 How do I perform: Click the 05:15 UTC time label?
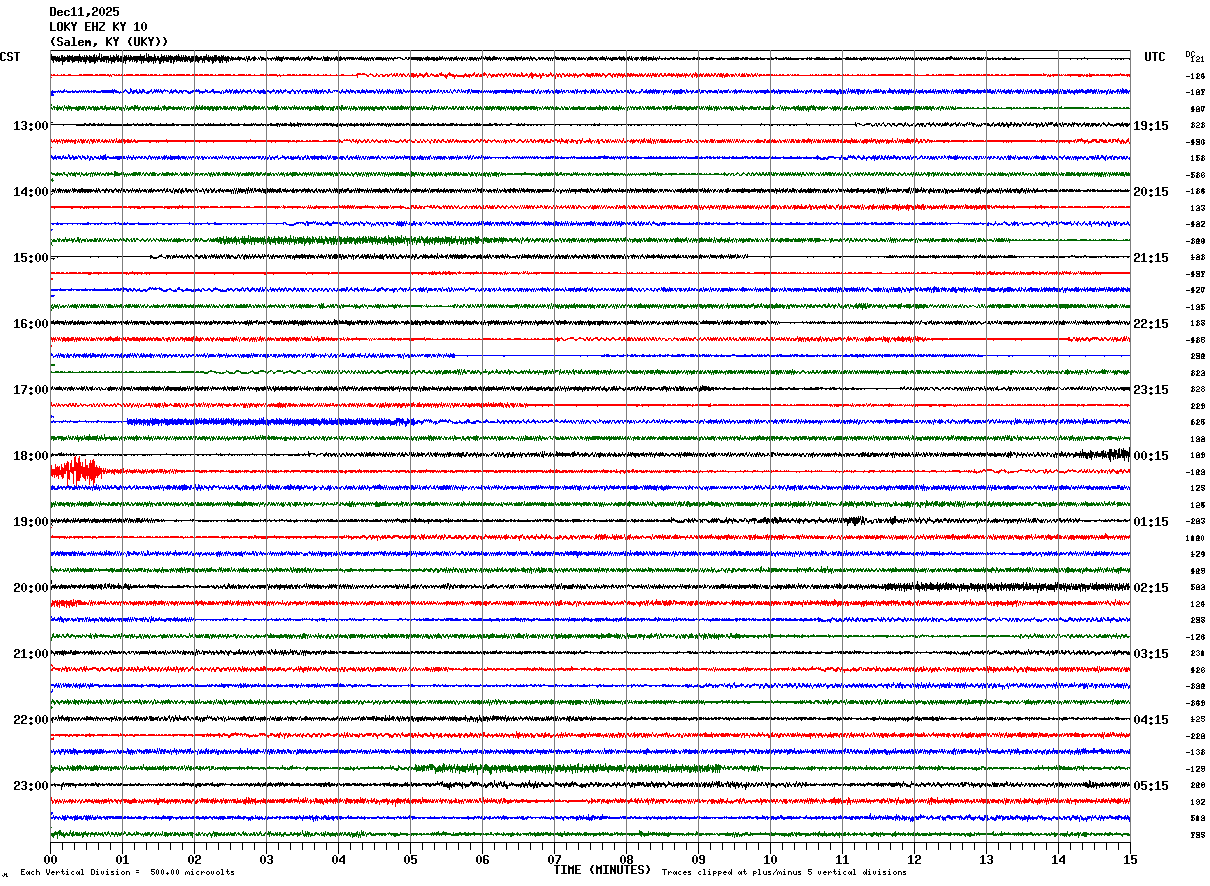click(1151, 786)
